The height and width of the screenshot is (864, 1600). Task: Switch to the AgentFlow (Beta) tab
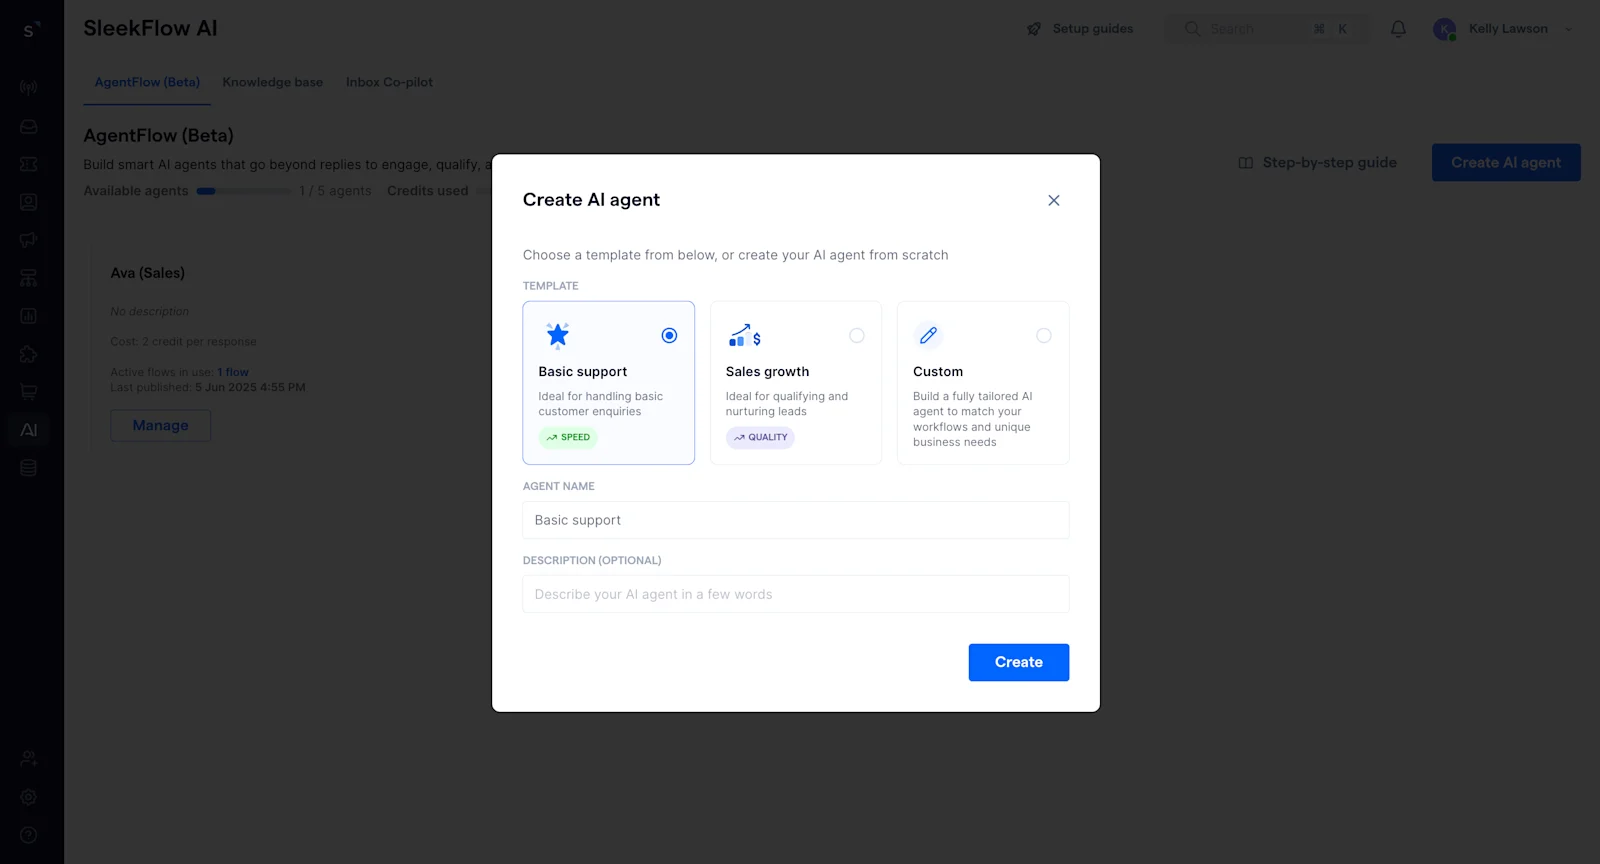click(x=147, y=82)
